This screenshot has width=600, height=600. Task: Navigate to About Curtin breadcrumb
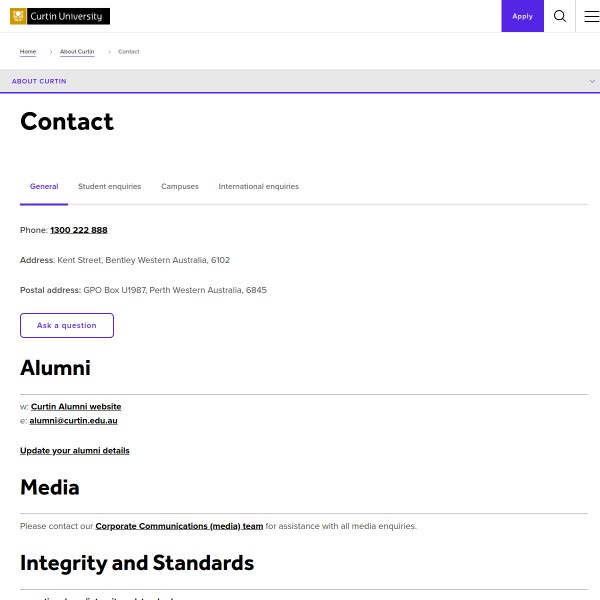(77, 51)
